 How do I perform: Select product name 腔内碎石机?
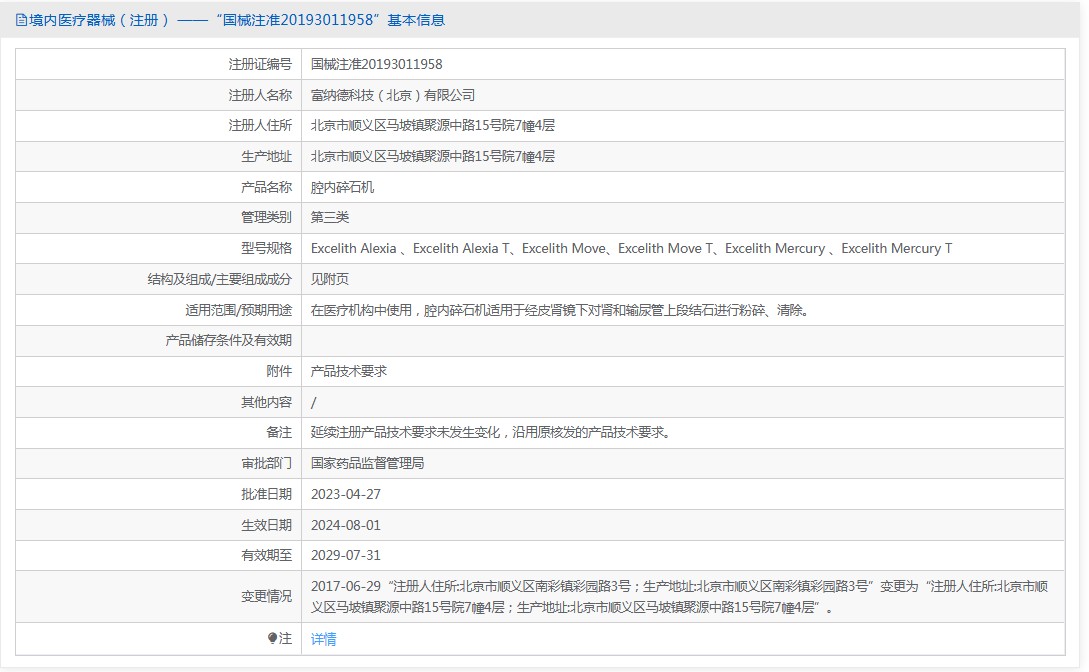click(x=342, y=187)
